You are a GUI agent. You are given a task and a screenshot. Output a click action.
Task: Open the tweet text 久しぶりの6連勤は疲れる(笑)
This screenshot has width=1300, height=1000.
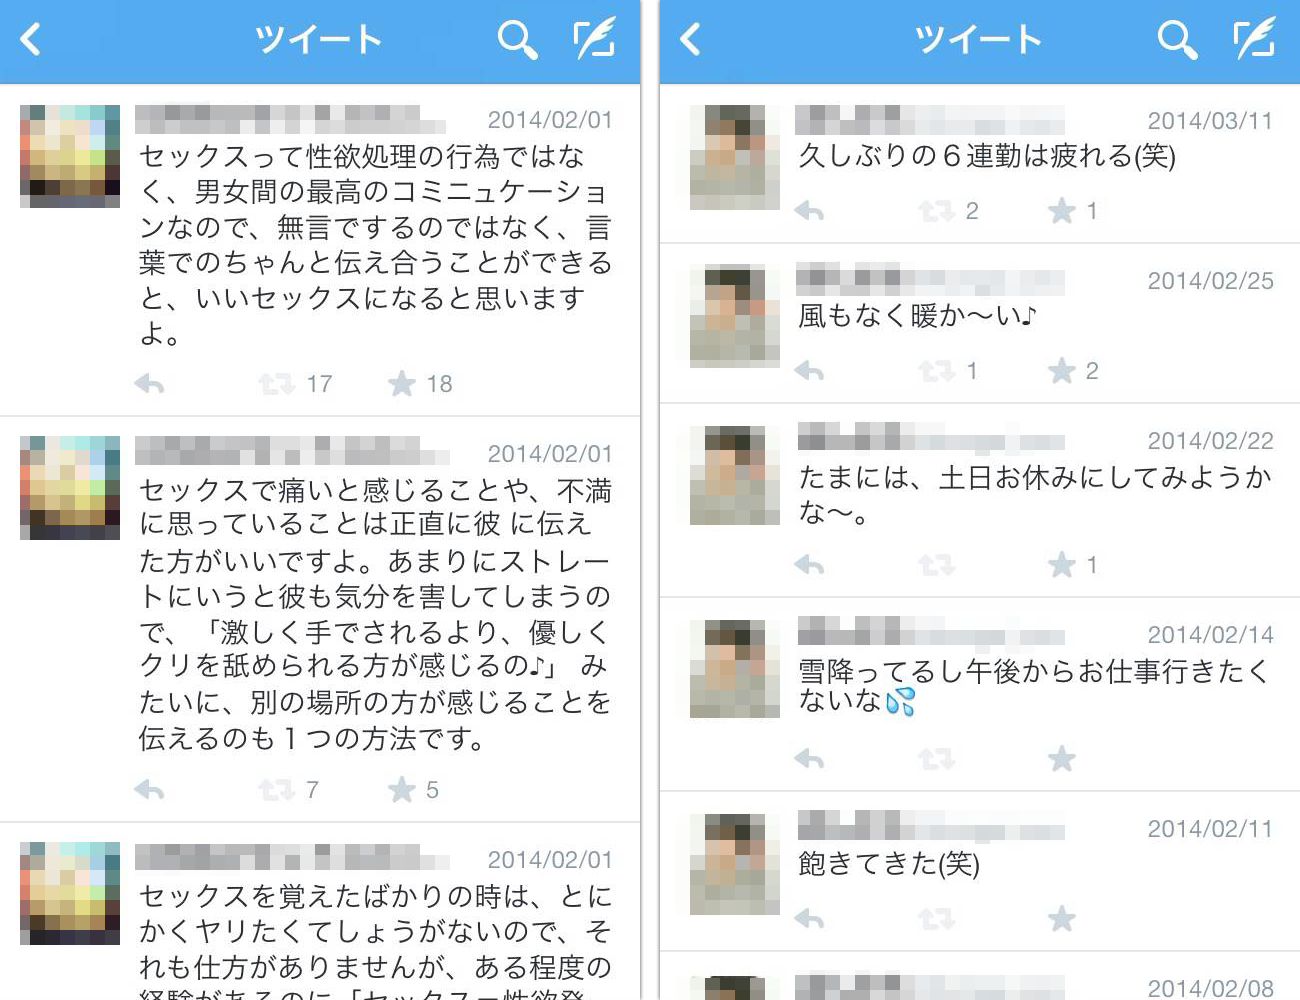(987, 156)
